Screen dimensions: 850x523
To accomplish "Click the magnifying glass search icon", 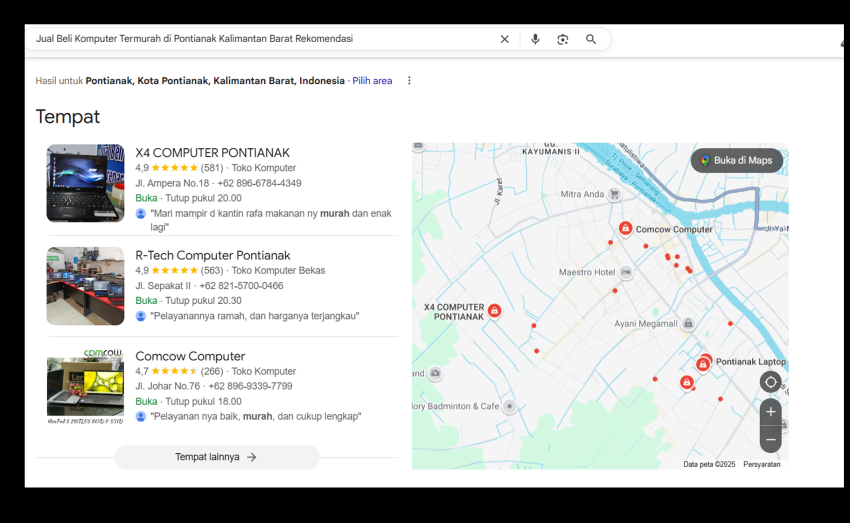I will pos(591,39).
